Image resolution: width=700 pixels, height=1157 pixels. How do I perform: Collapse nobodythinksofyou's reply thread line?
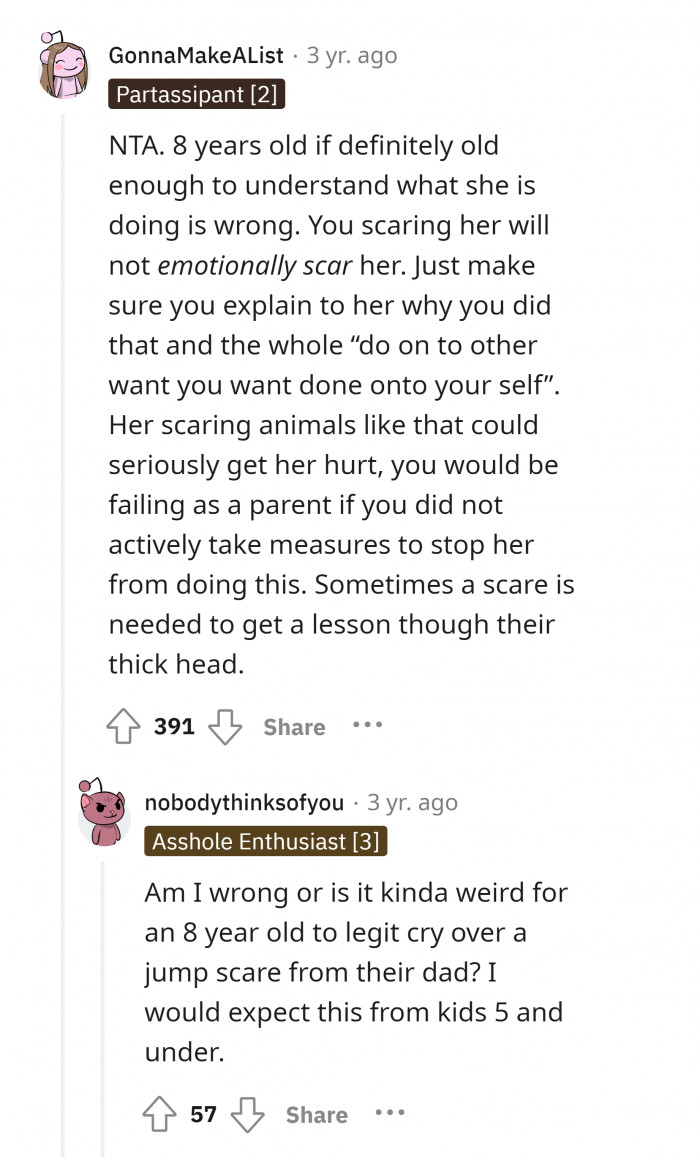point(103,1000)
